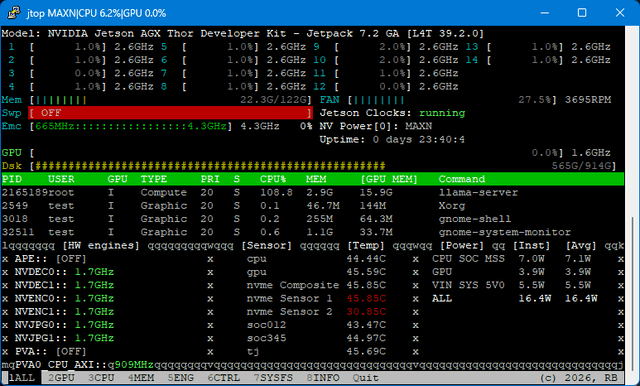Open the 2GPU tab
This screenshot has height=386, width=640.
[61, 377]
